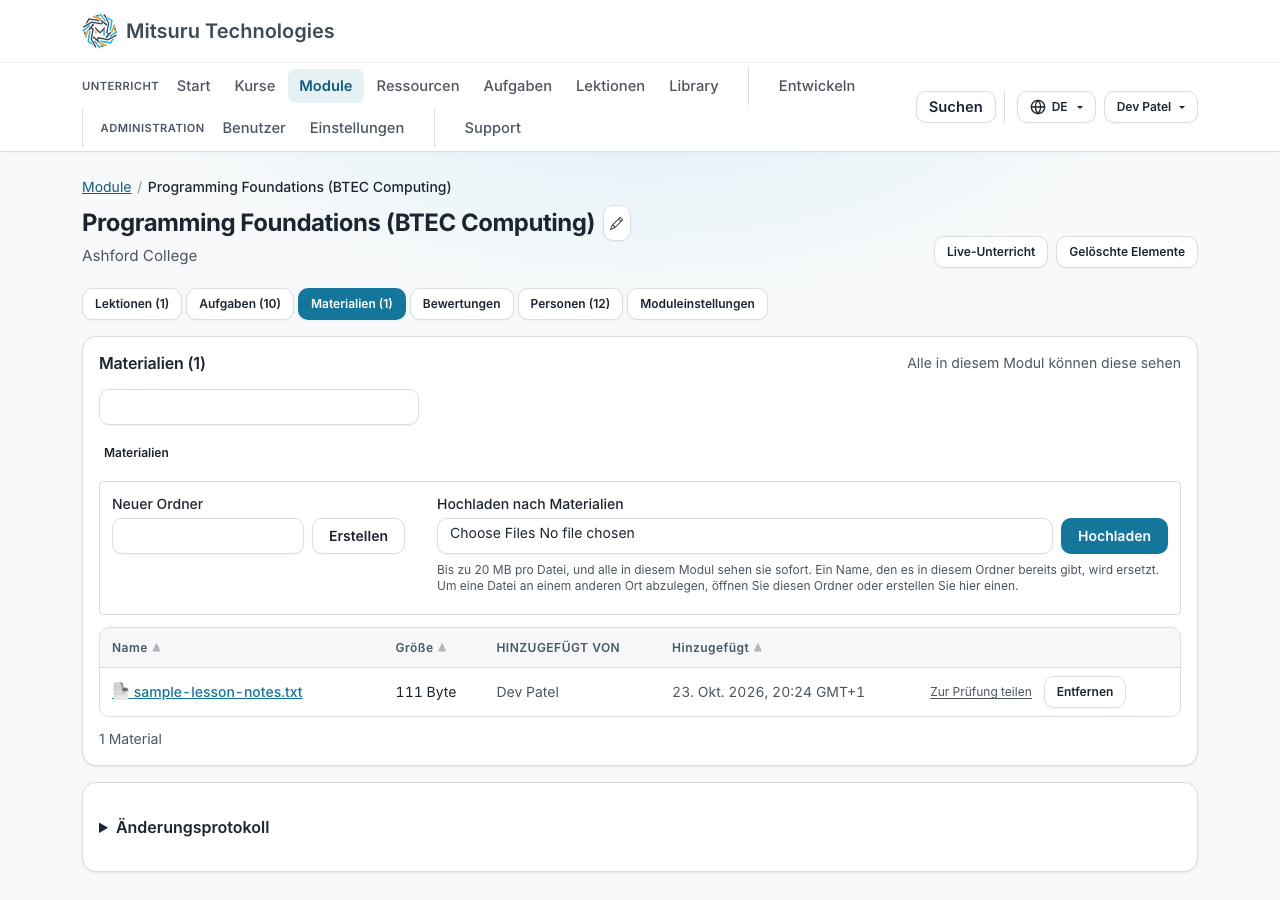Open Entwickeln in the navigation
The width and height of the screenshot is (1280, 900).
817,86
